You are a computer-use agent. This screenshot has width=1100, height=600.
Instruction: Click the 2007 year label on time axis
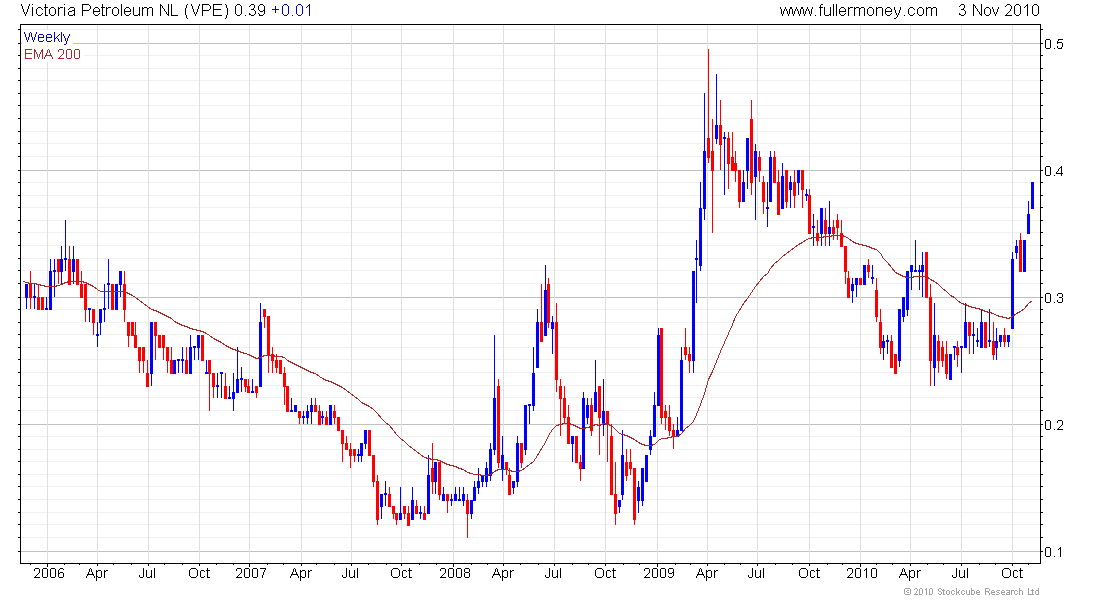[x=250, y=573]
